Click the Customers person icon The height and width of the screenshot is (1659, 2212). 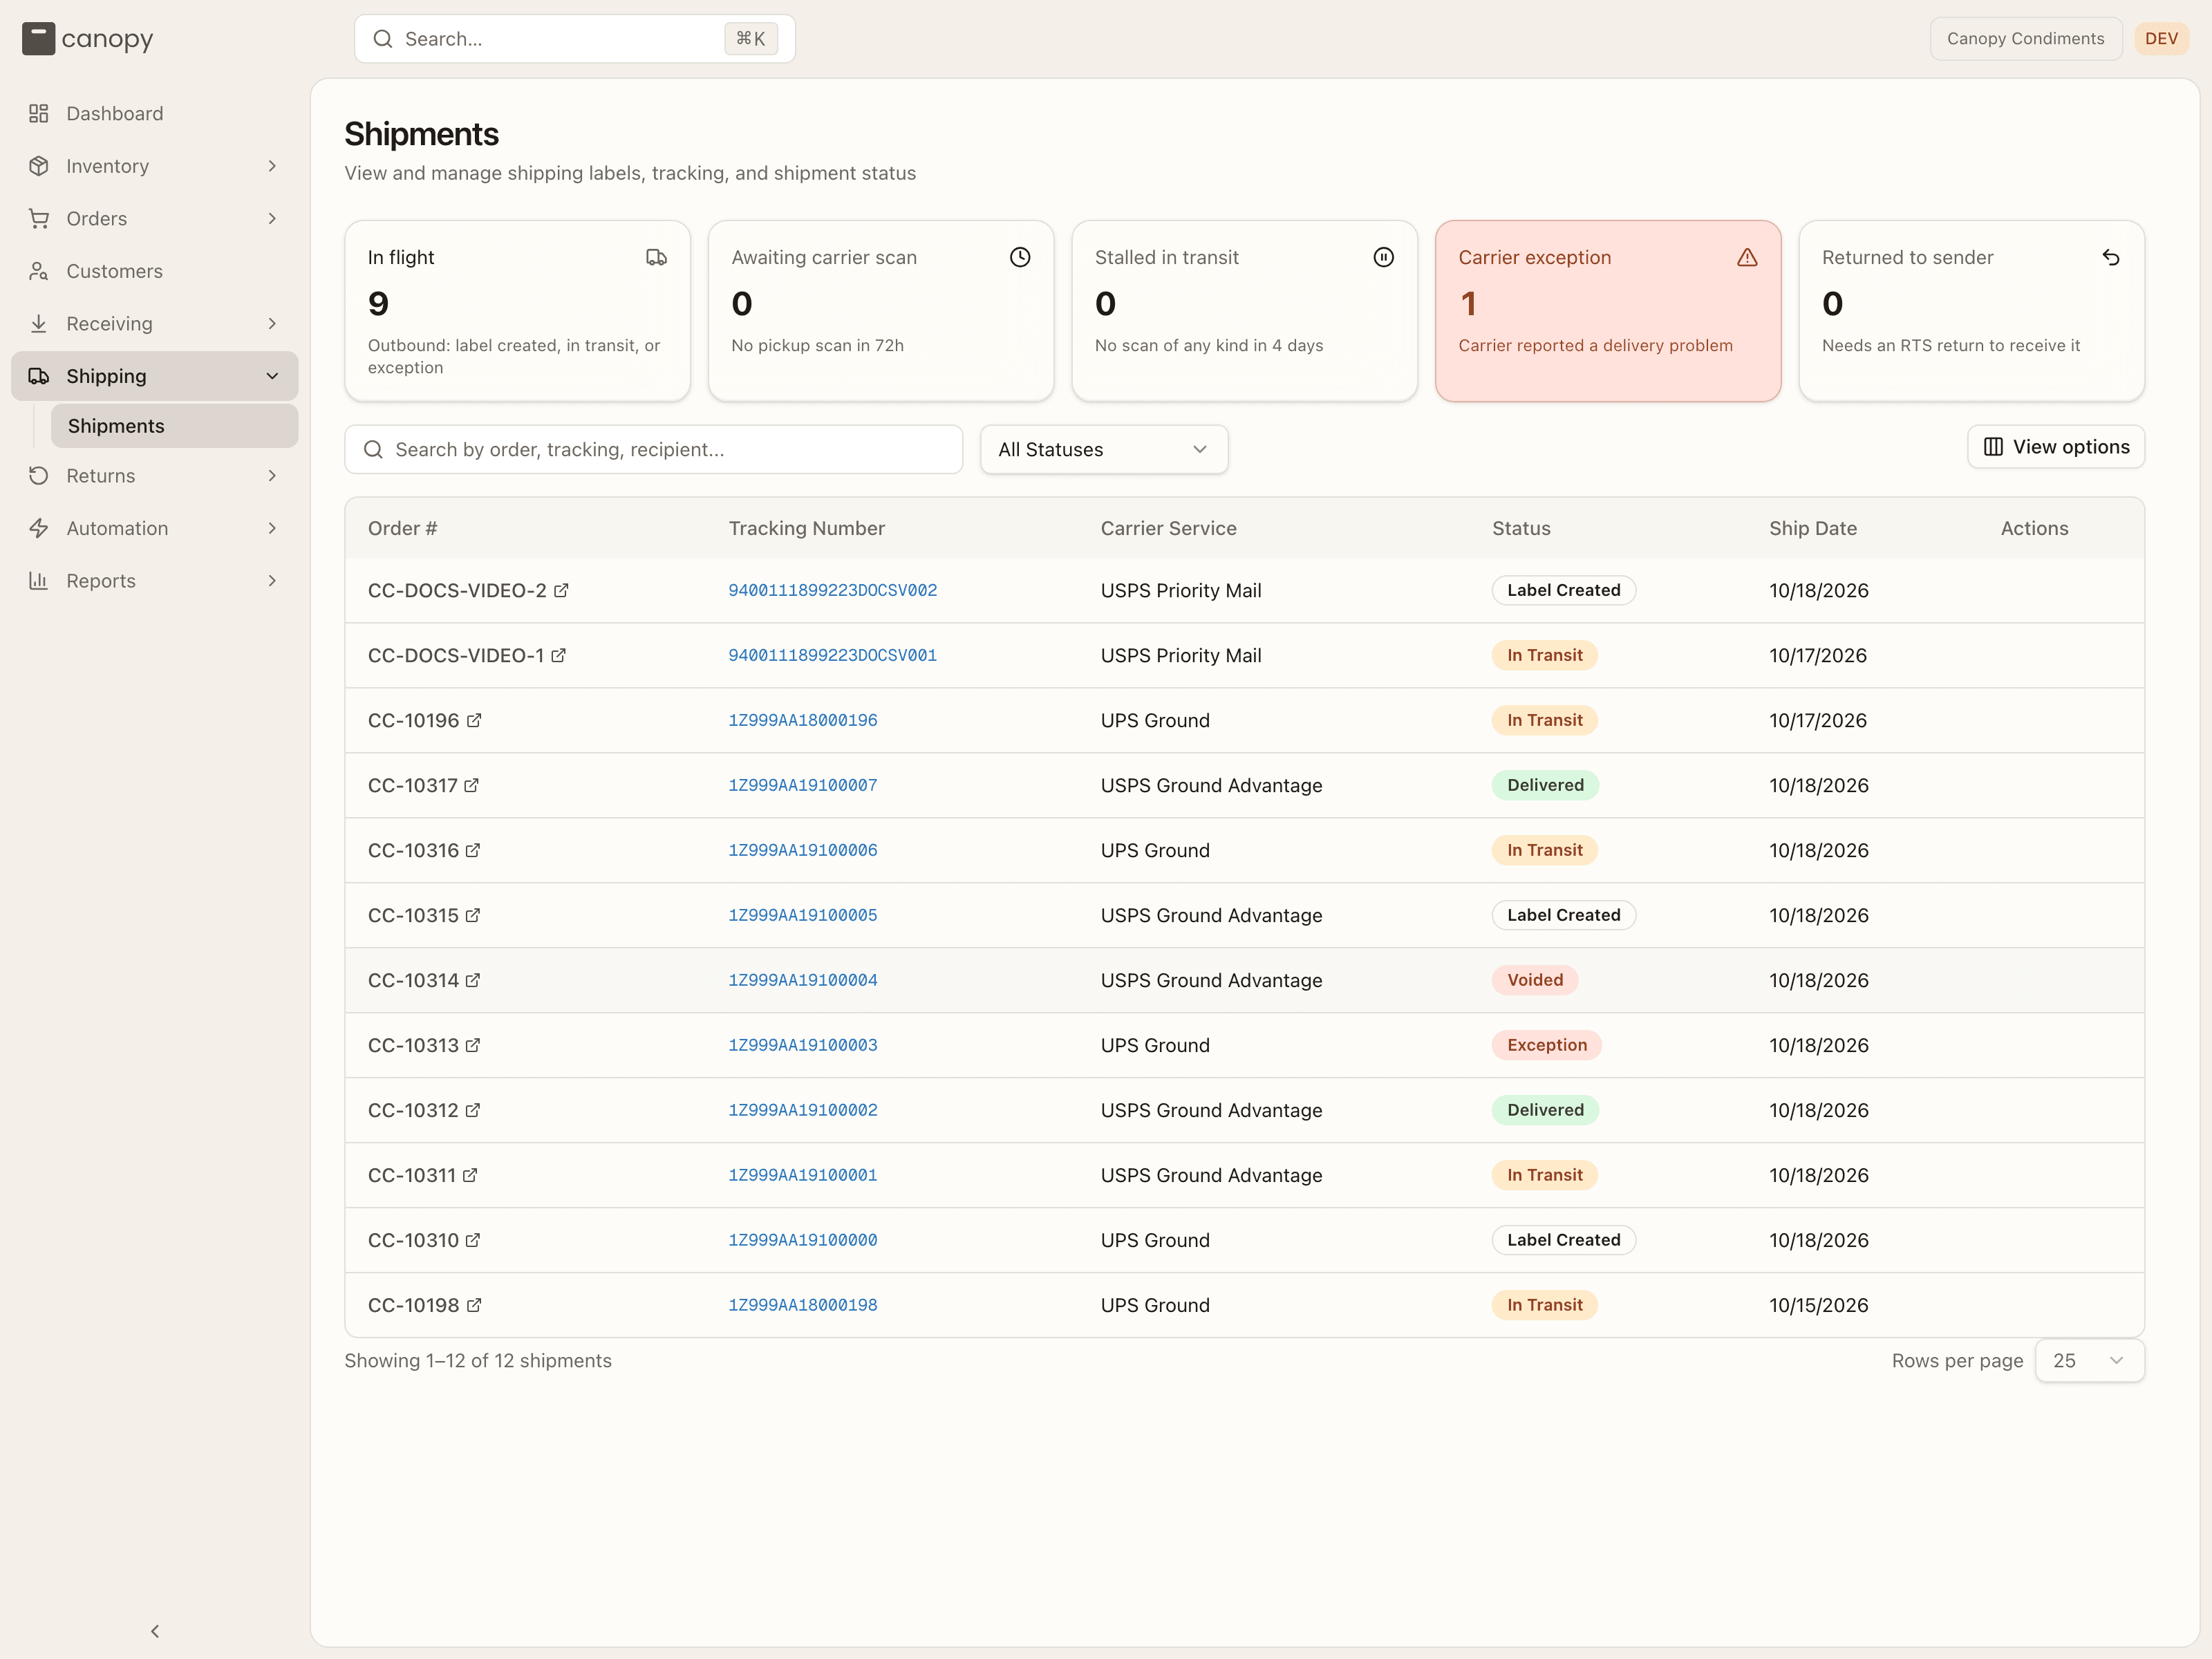tap(39, 271)
